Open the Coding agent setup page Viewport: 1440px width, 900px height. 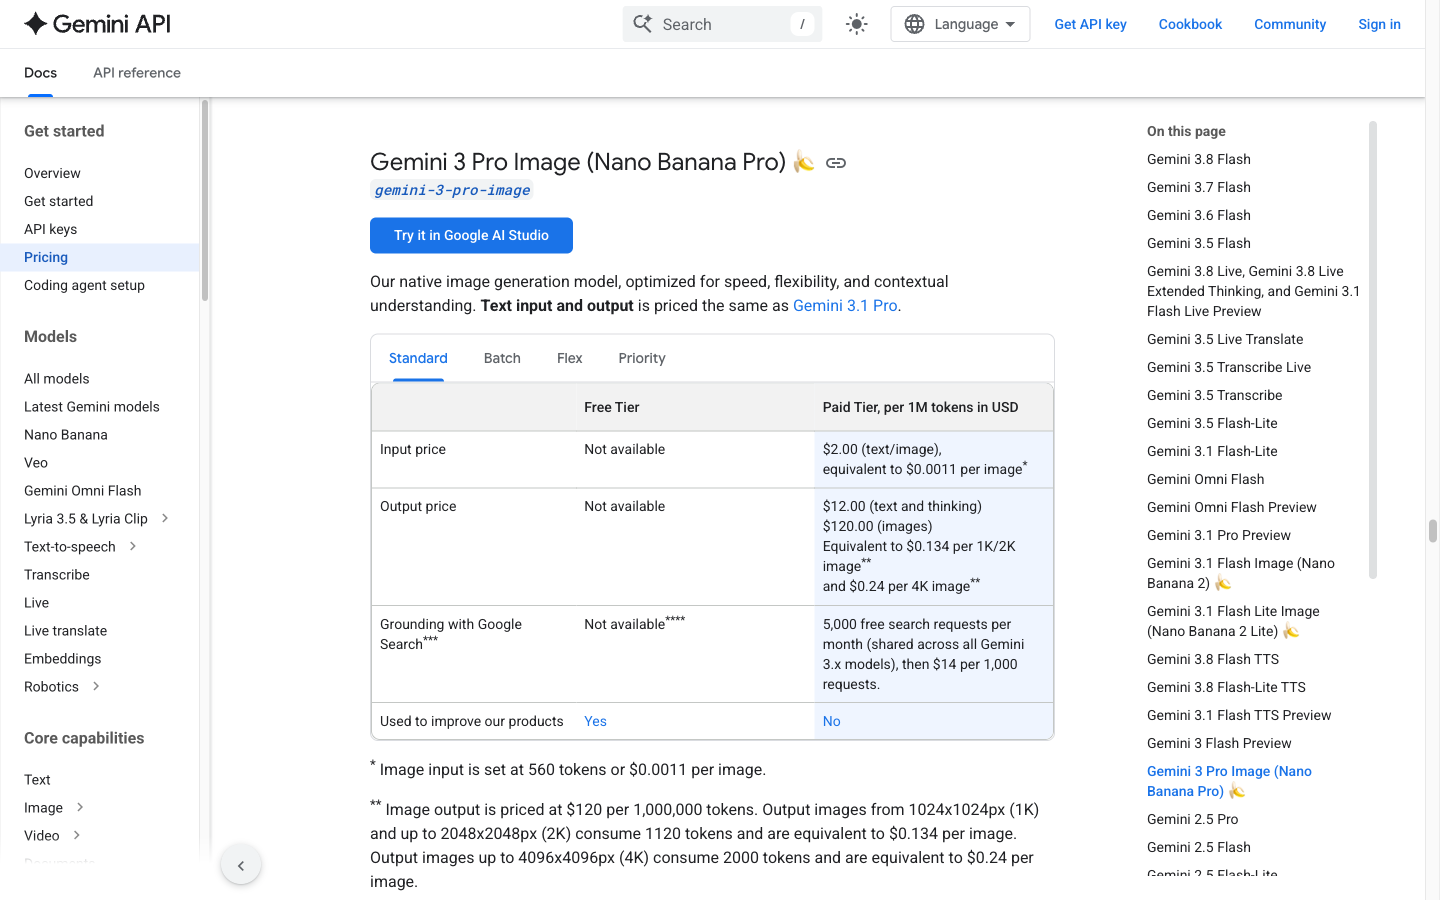click(x=85, y=285)
